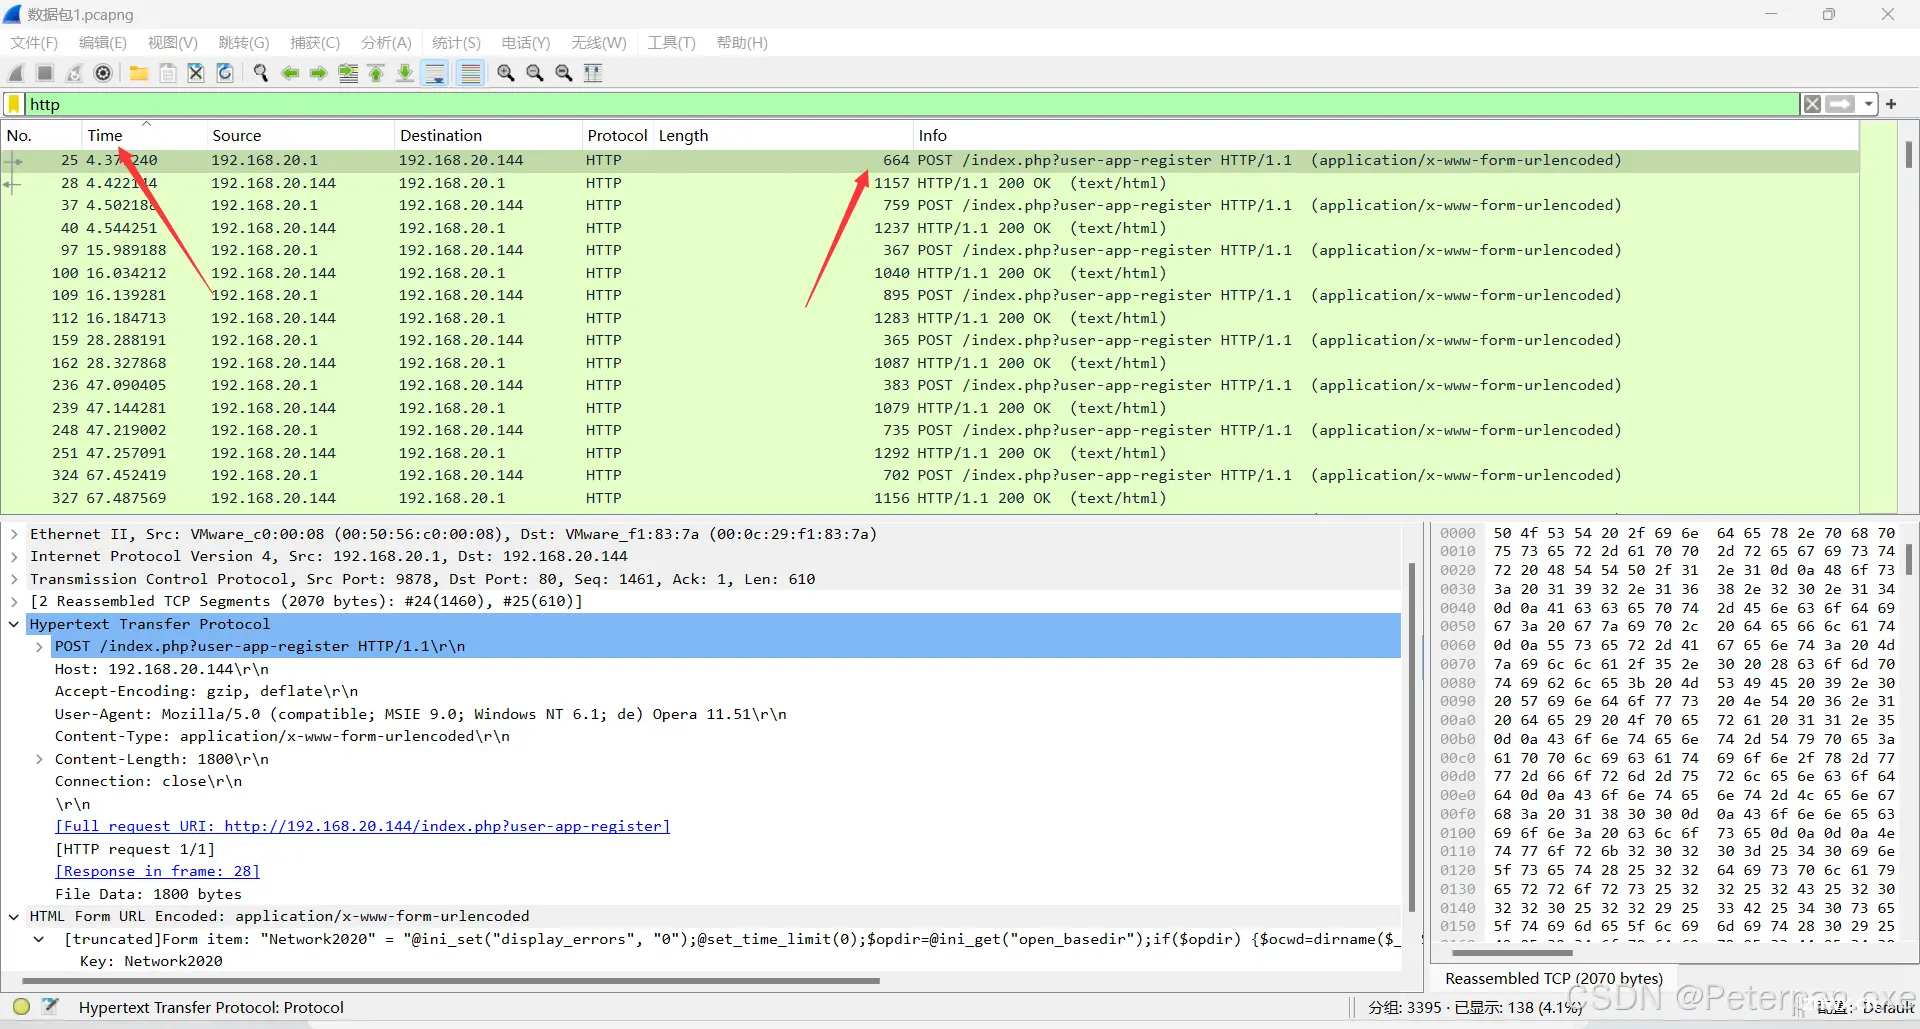The width and height of the screenshot is (1920, 1029).
Task: Reload the capture file icon
Action: coord(225,73)
